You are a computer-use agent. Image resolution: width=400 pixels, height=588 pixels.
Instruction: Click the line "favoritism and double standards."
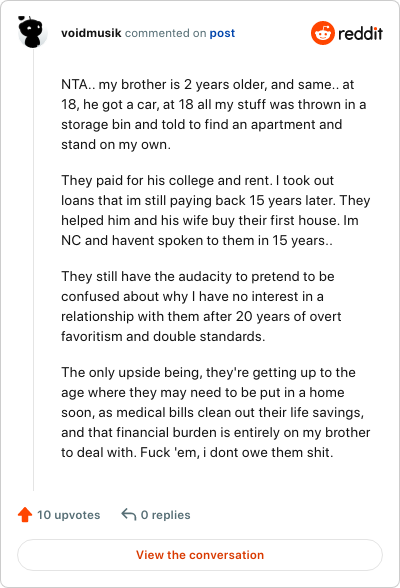163,336
